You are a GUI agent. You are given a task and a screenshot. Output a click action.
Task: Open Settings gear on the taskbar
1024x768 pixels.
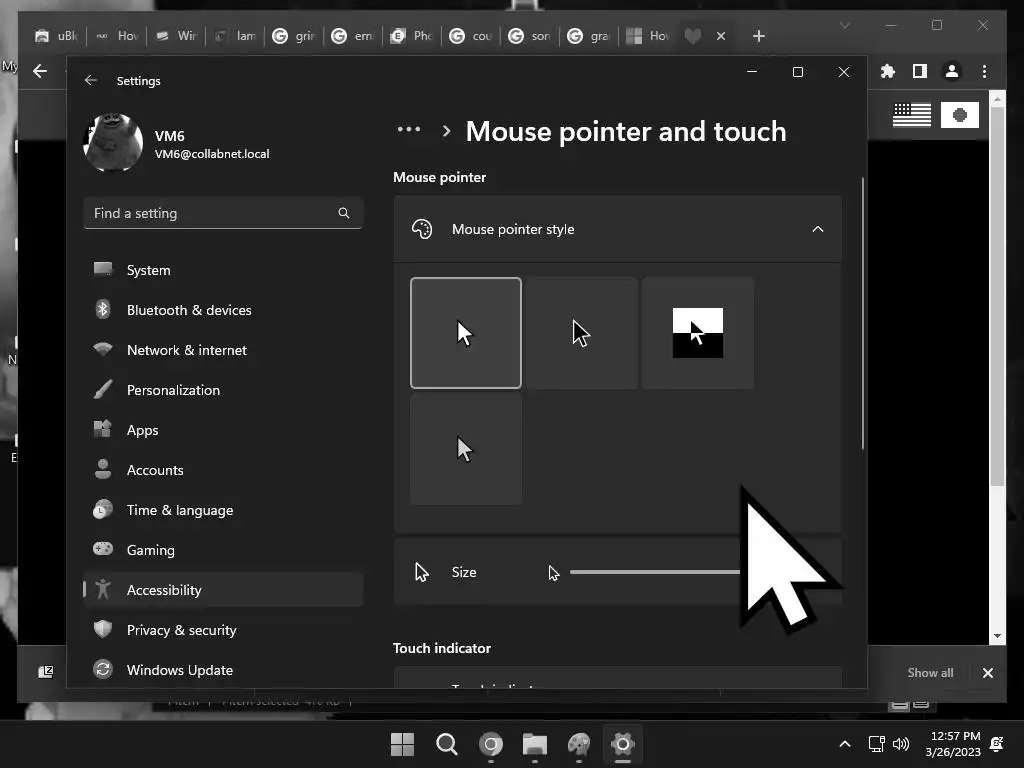click(623, 744)
